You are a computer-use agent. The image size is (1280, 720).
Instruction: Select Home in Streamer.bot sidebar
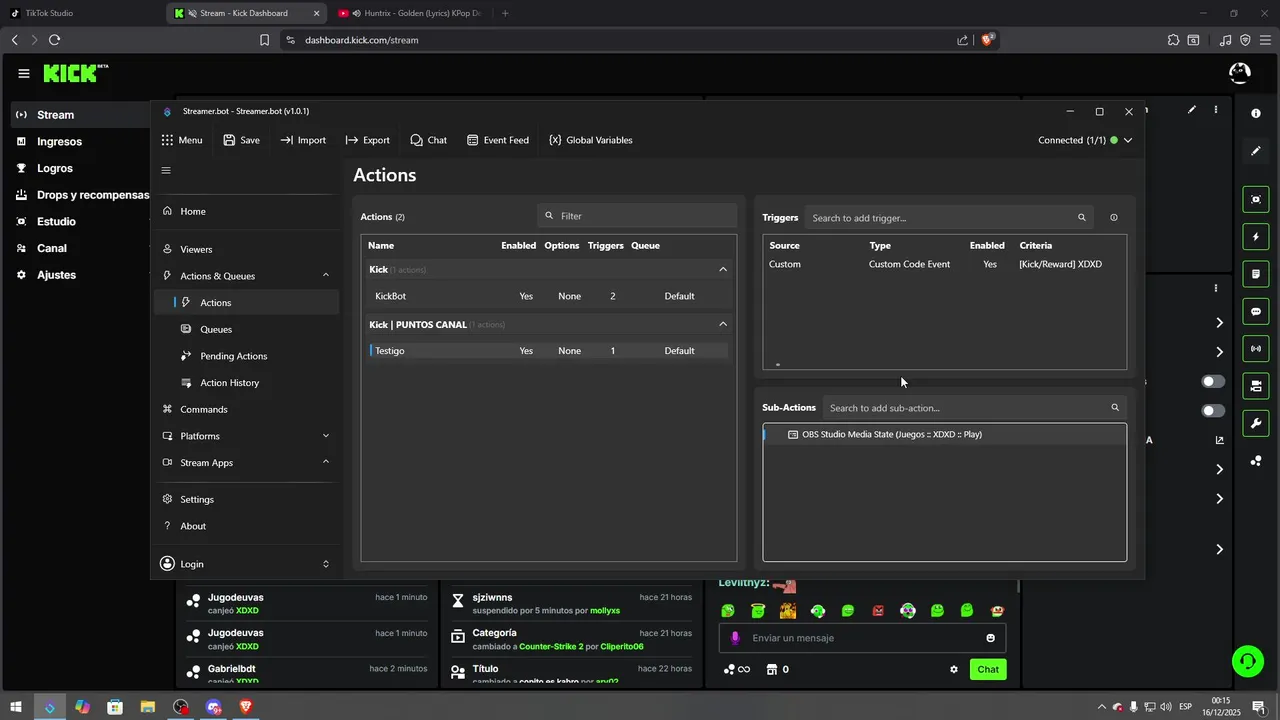point(246,211)
